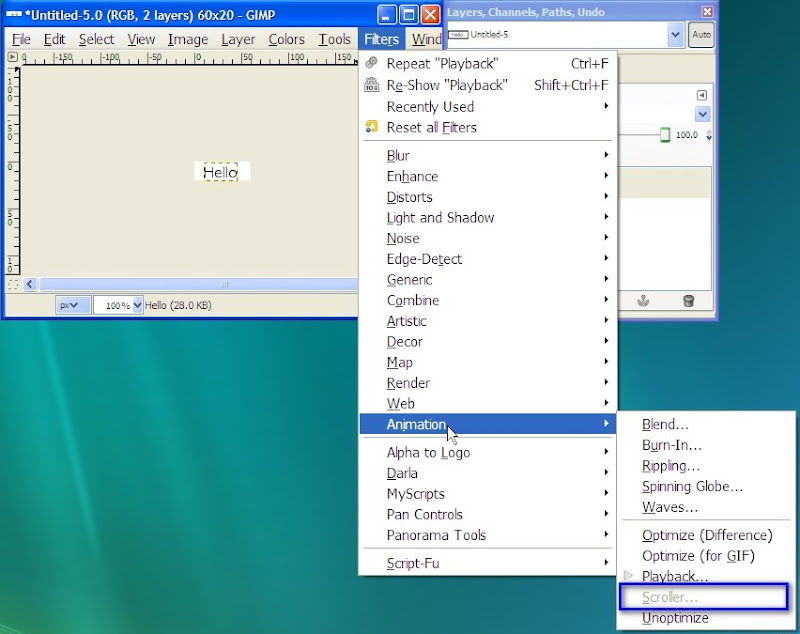Open Alpha to Logo submenu
Viewport: 800px width, 634px height.
click(488, 452)
